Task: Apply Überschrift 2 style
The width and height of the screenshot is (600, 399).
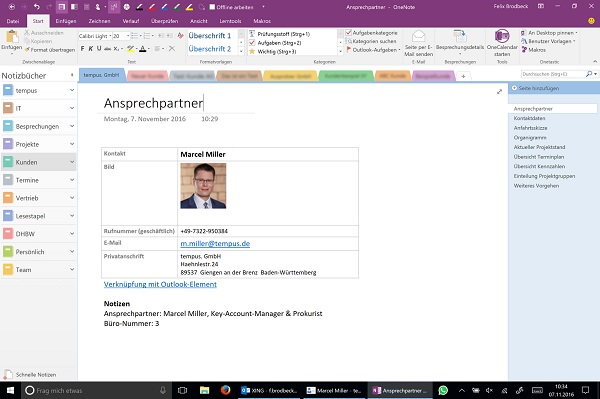Action: pos(210,49)
